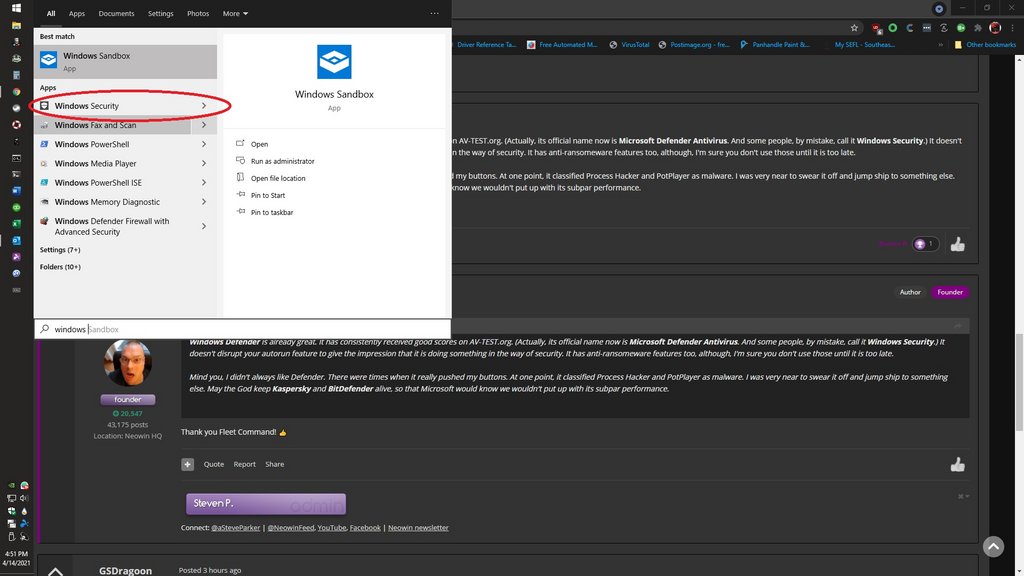The height and width of the screenshot is (576, 1024).
Task: Open the Panhandle Paint bookmark
Action: pyautogui.click(x=775, y=45)
